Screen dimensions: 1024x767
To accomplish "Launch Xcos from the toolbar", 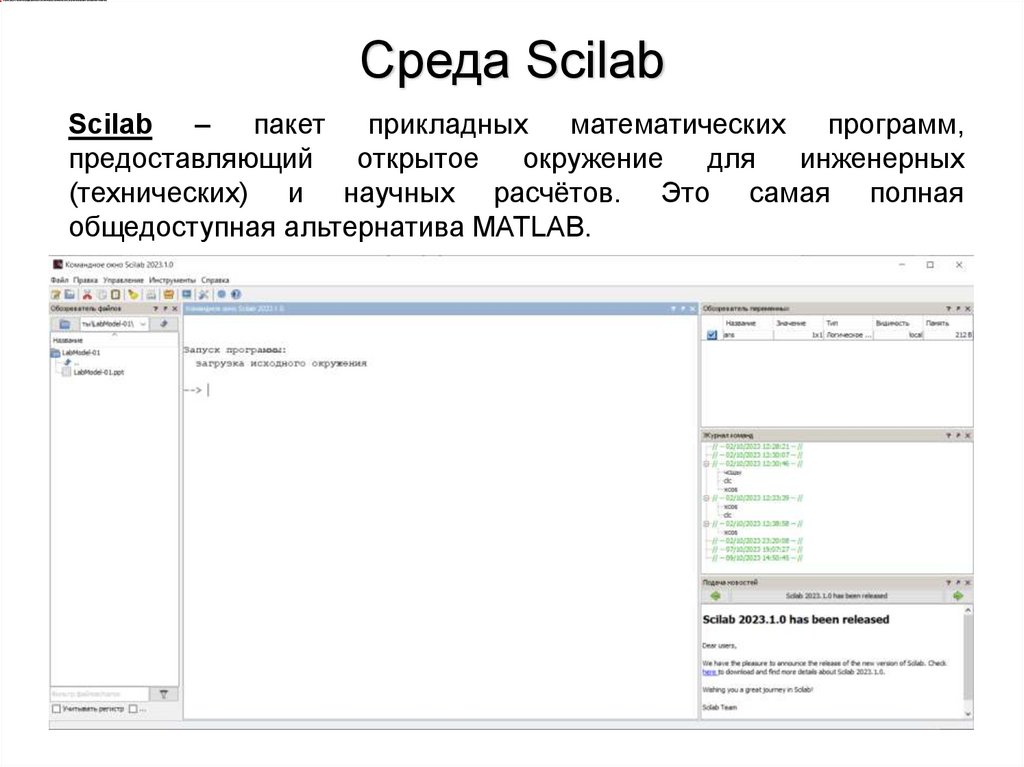I will click(x=187, y=295).
